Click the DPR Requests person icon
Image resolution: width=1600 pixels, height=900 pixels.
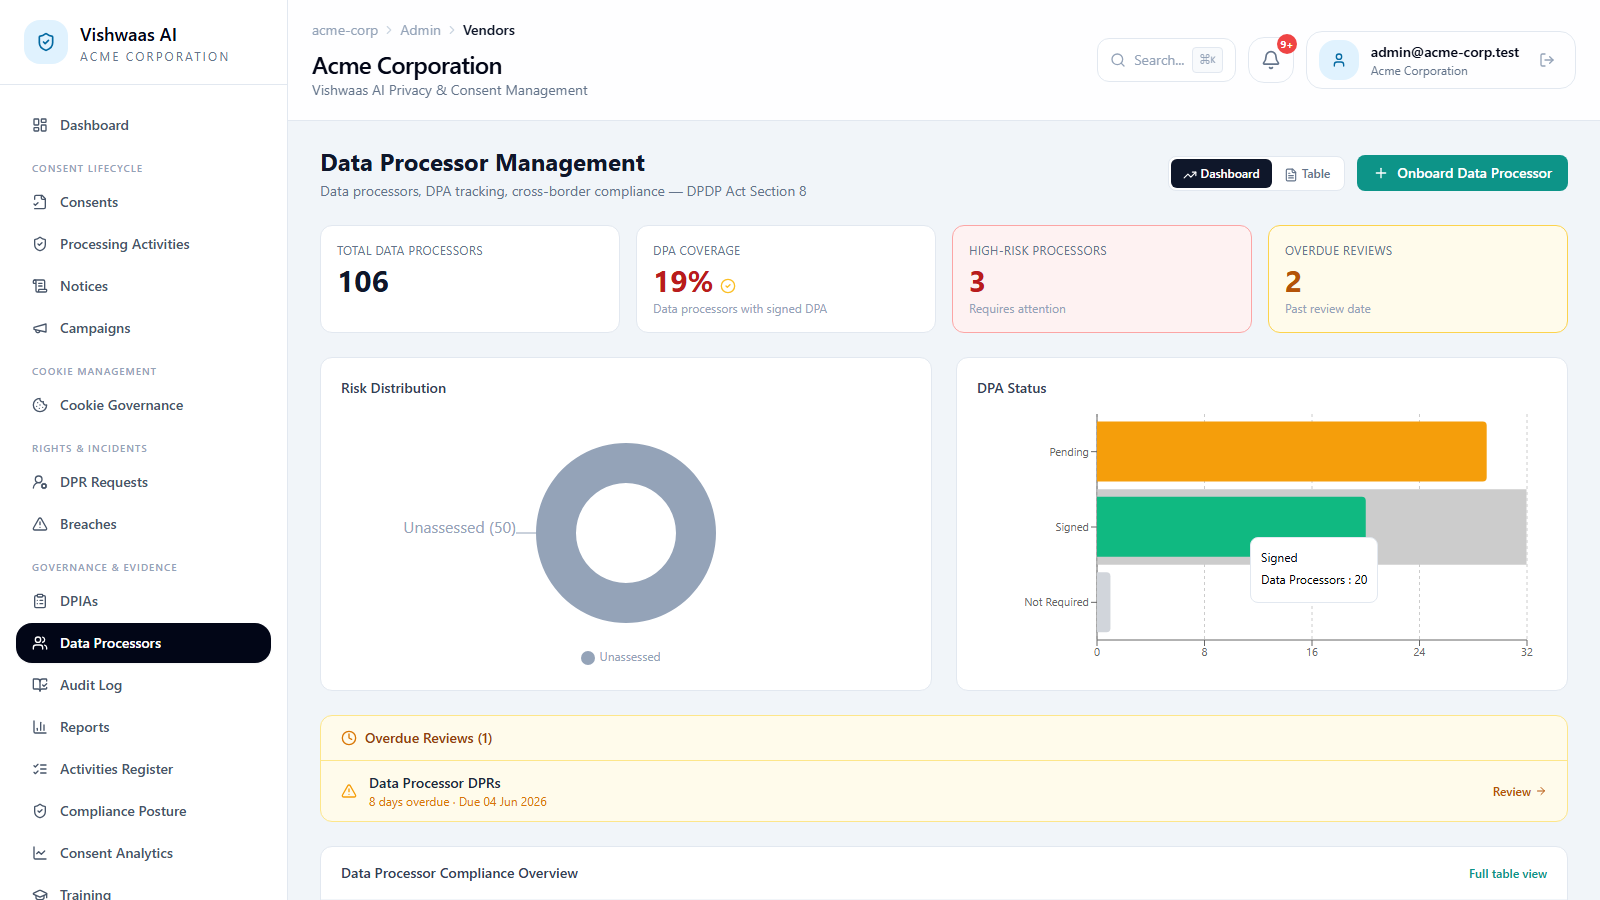click(x=40, y=482)
